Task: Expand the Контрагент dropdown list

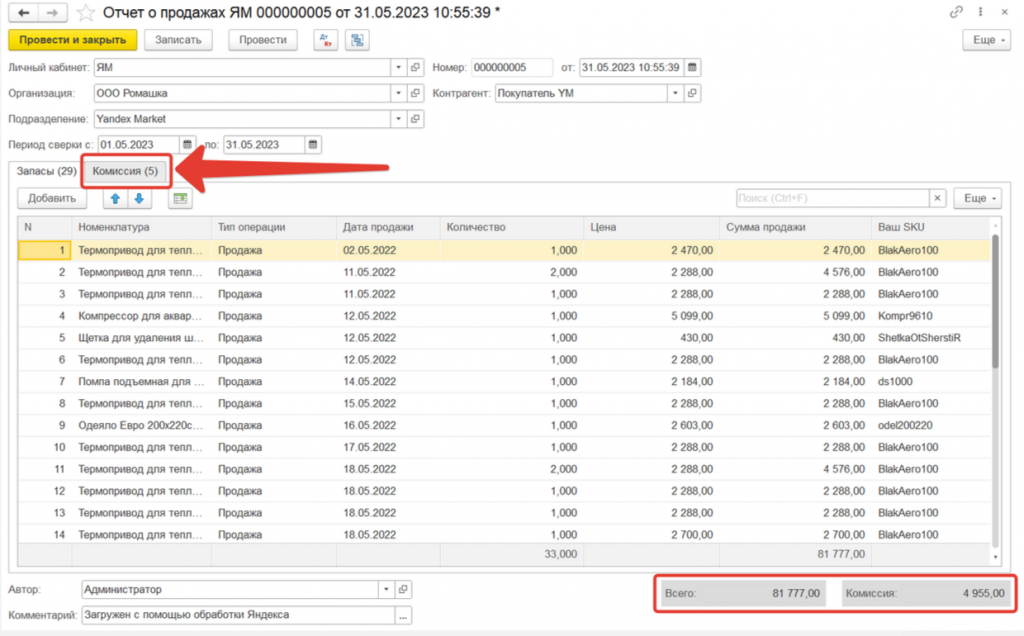Action: [x=675, y=93]
